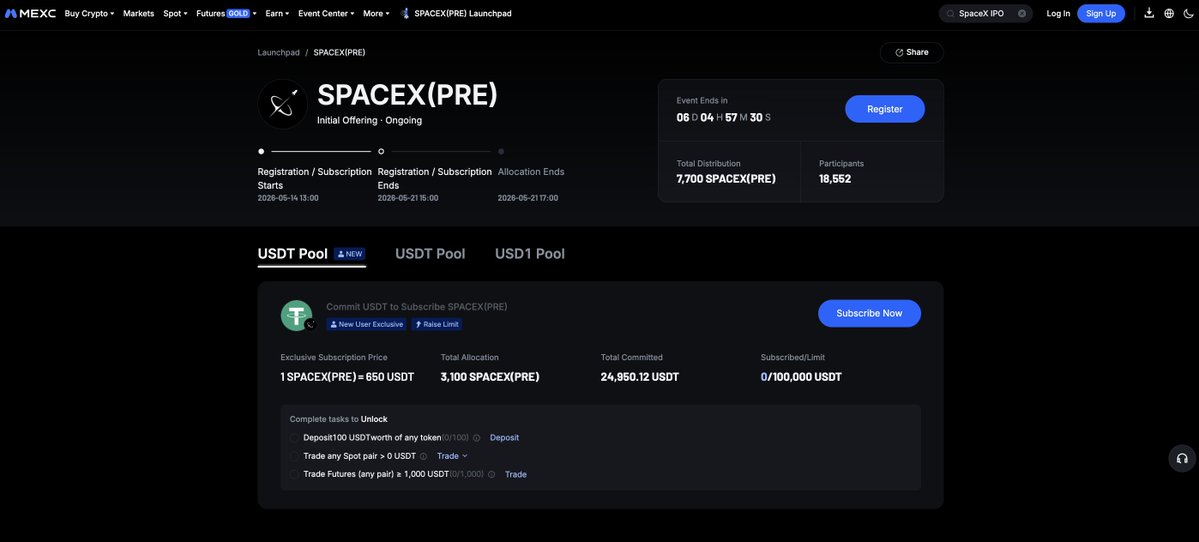Open the Trade link for Futures task

(x=515, y=475)
